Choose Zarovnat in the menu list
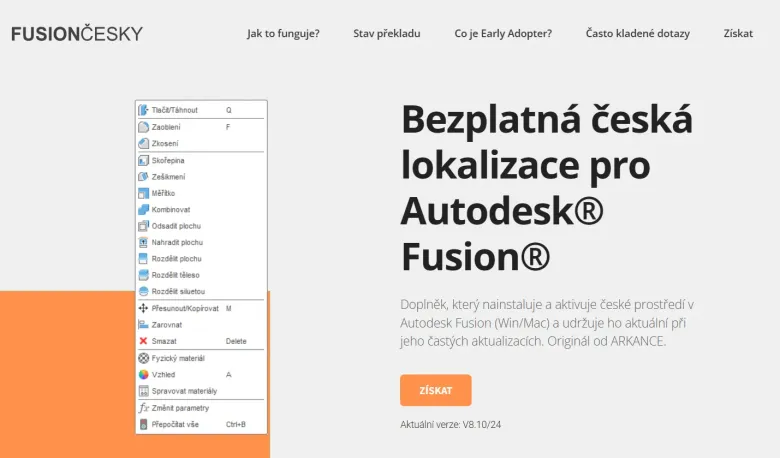 [201, 325]
